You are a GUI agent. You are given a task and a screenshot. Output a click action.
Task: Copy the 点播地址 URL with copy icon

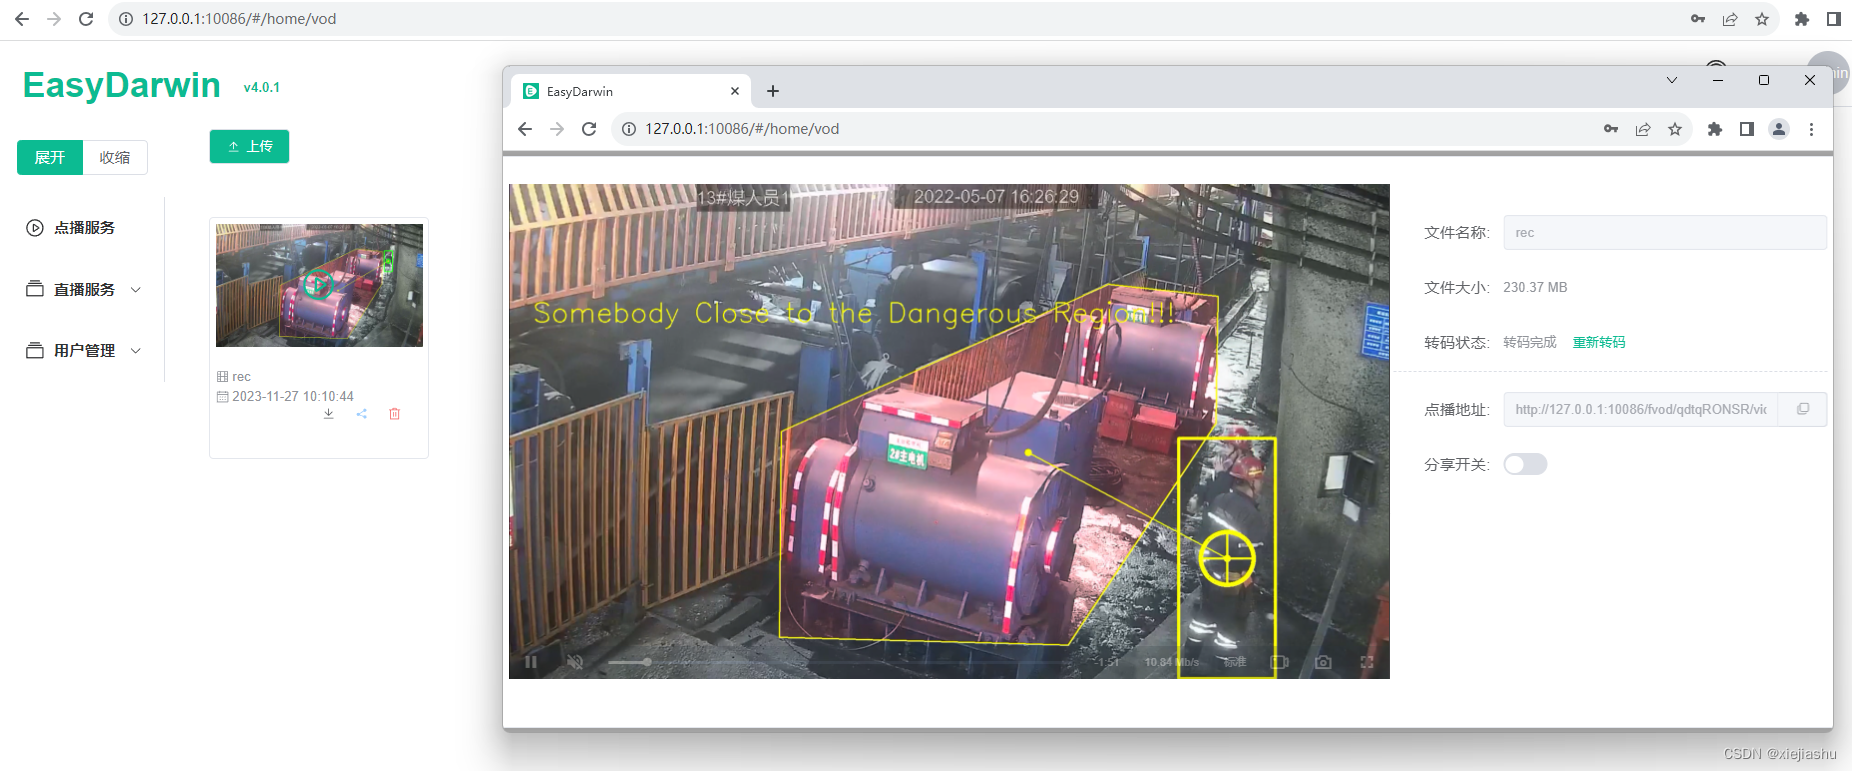[1803, 409]
